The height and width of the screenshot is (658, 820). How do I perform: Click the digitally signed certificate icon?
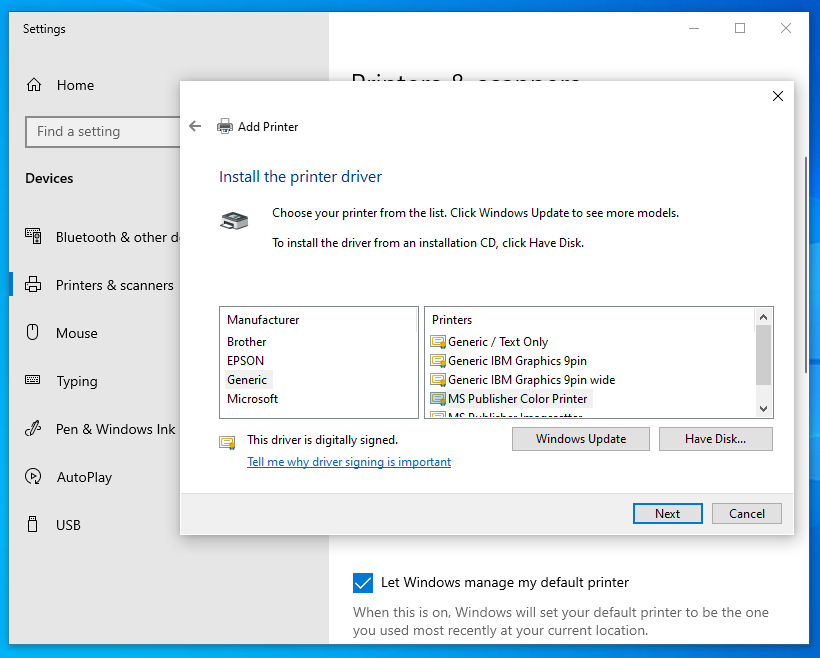point(227,443)
